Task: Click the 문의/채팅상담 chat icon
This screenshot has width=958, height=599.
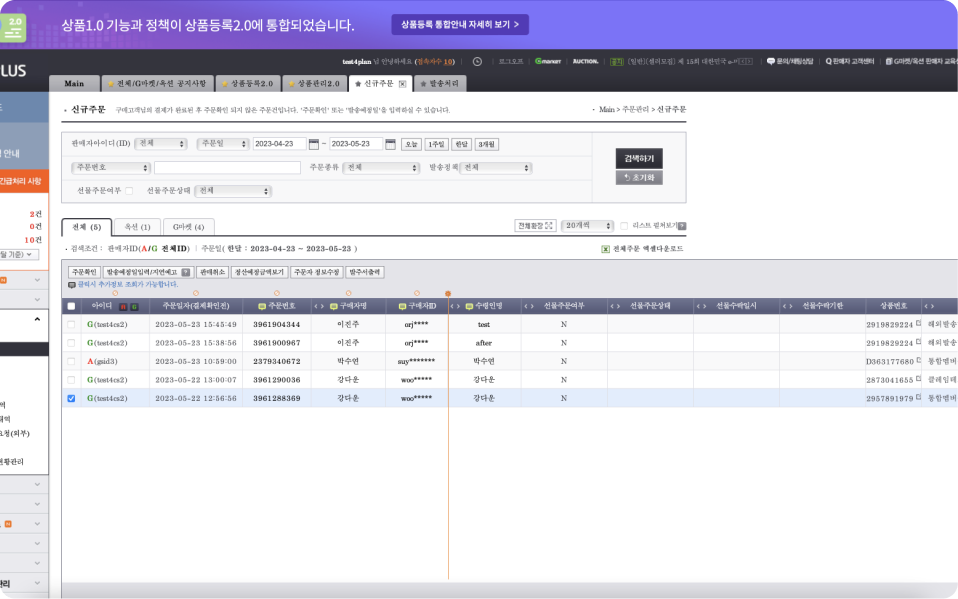Action: tap(771, 61)
